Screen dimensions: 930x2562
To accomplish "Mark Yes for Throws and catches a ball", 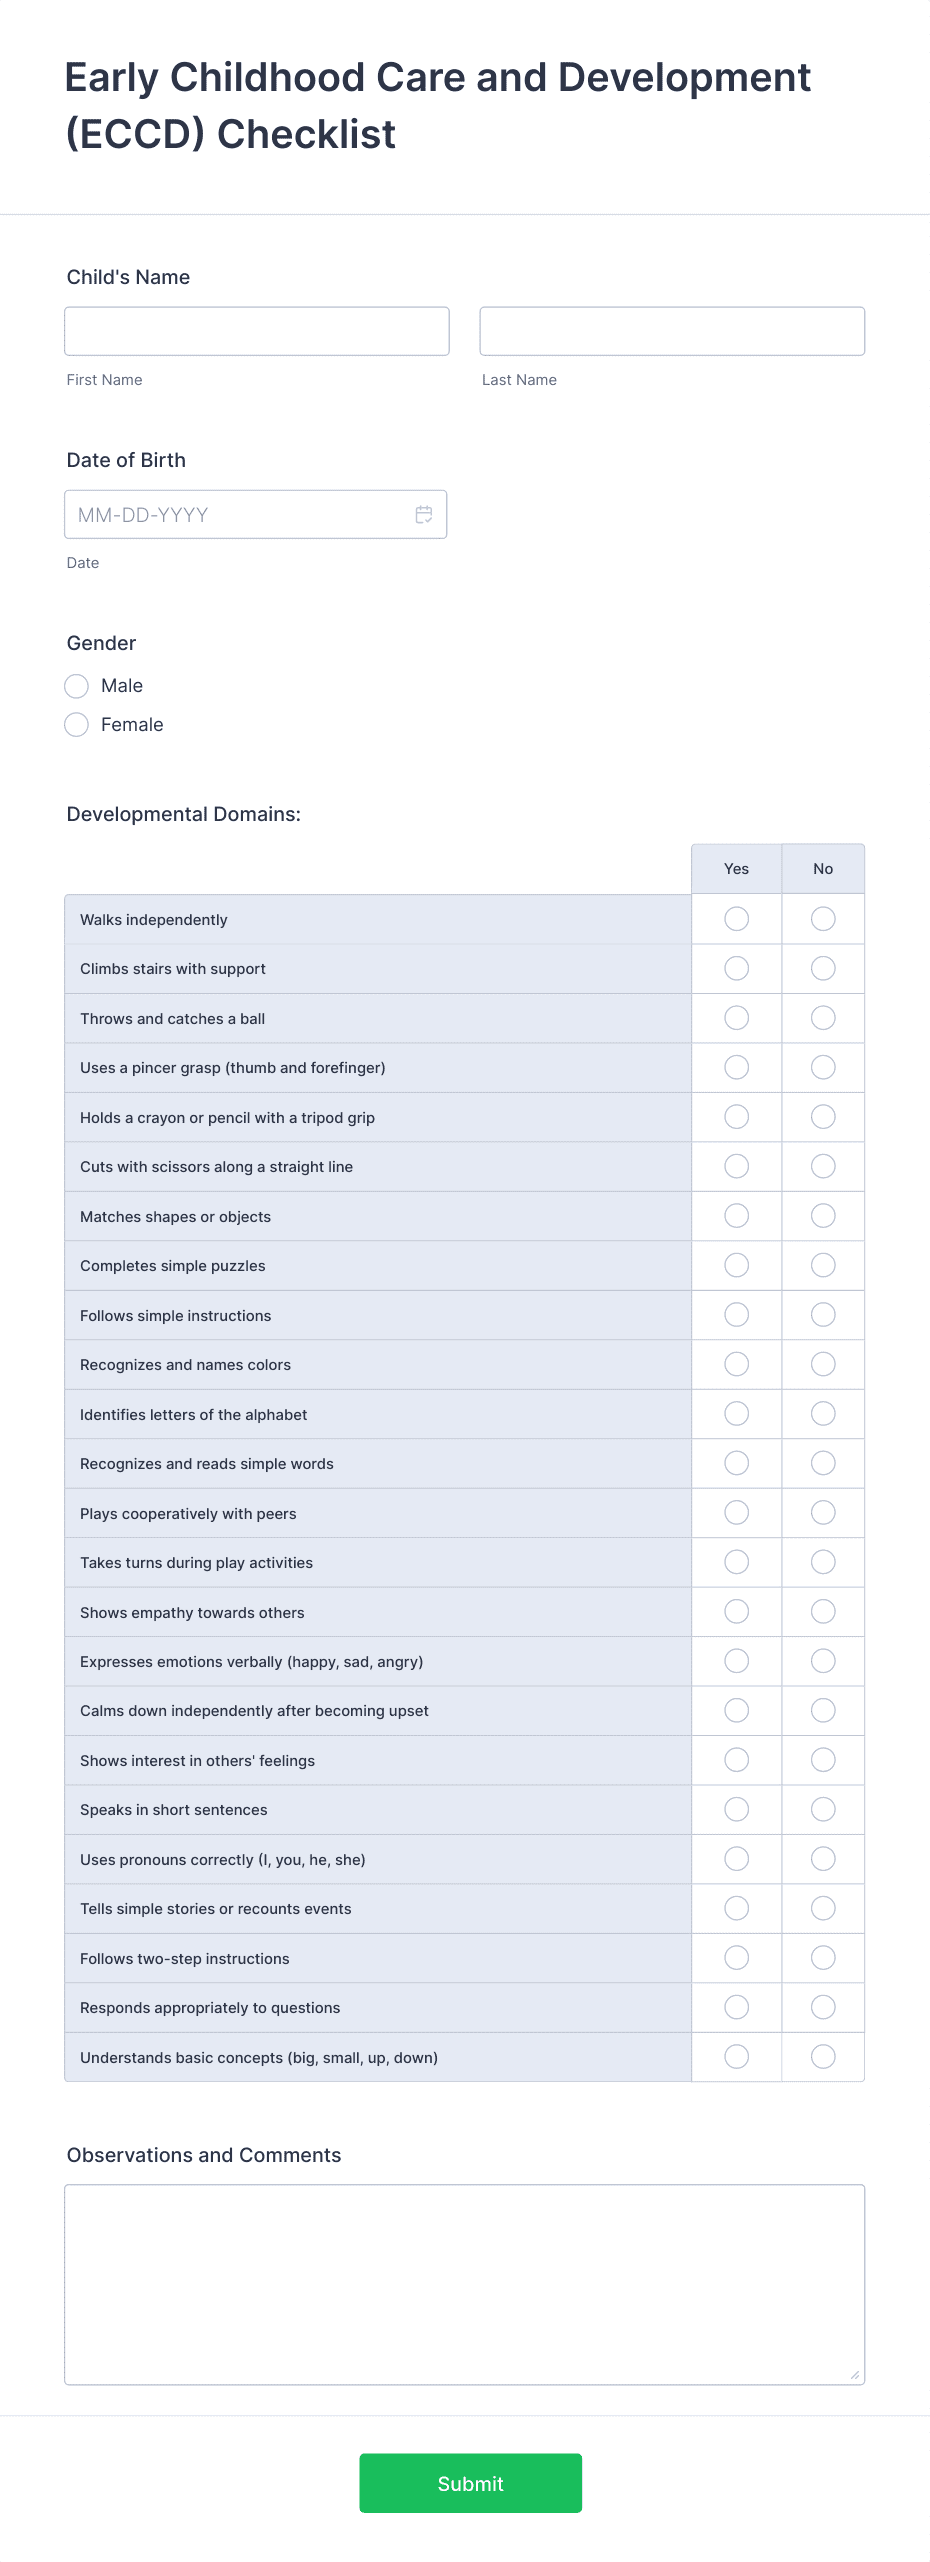I will (736, 1017).
